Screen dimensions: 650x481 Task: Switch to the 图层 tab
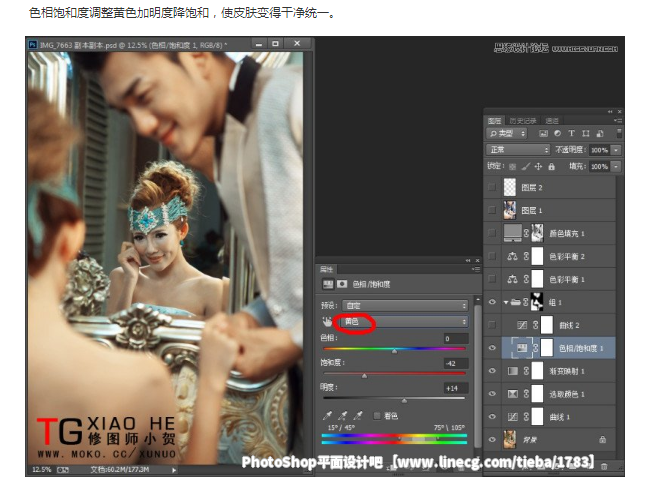pyautogui.click(x=494, y=121)
